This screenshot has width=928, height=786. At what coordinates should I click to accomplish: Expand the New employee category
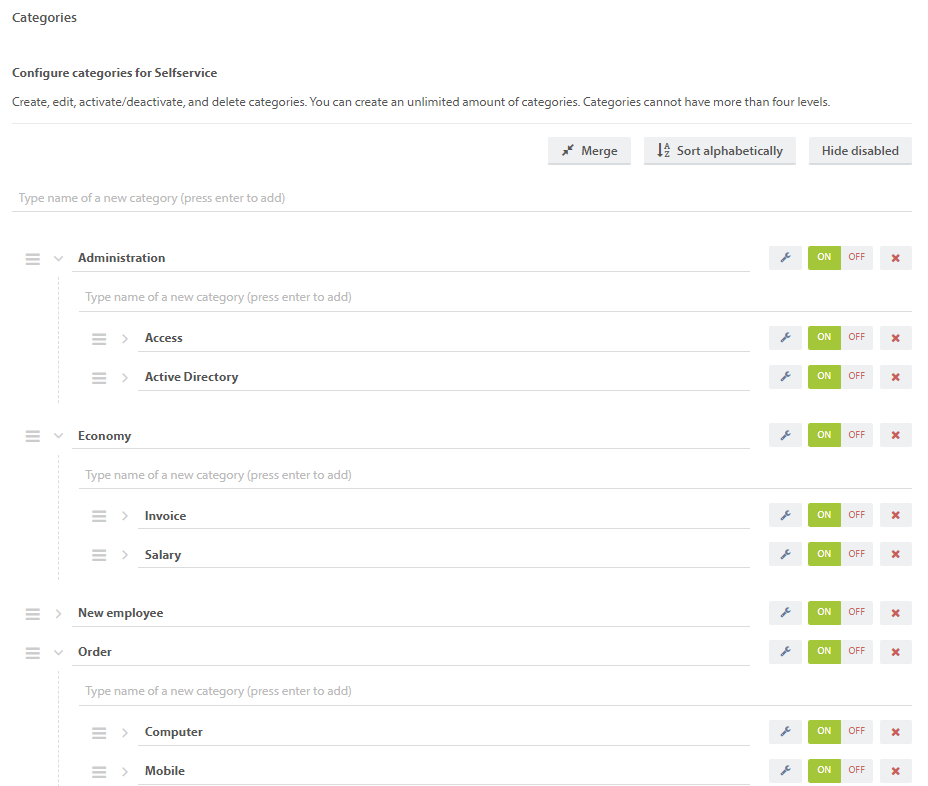tap(58, 613)
